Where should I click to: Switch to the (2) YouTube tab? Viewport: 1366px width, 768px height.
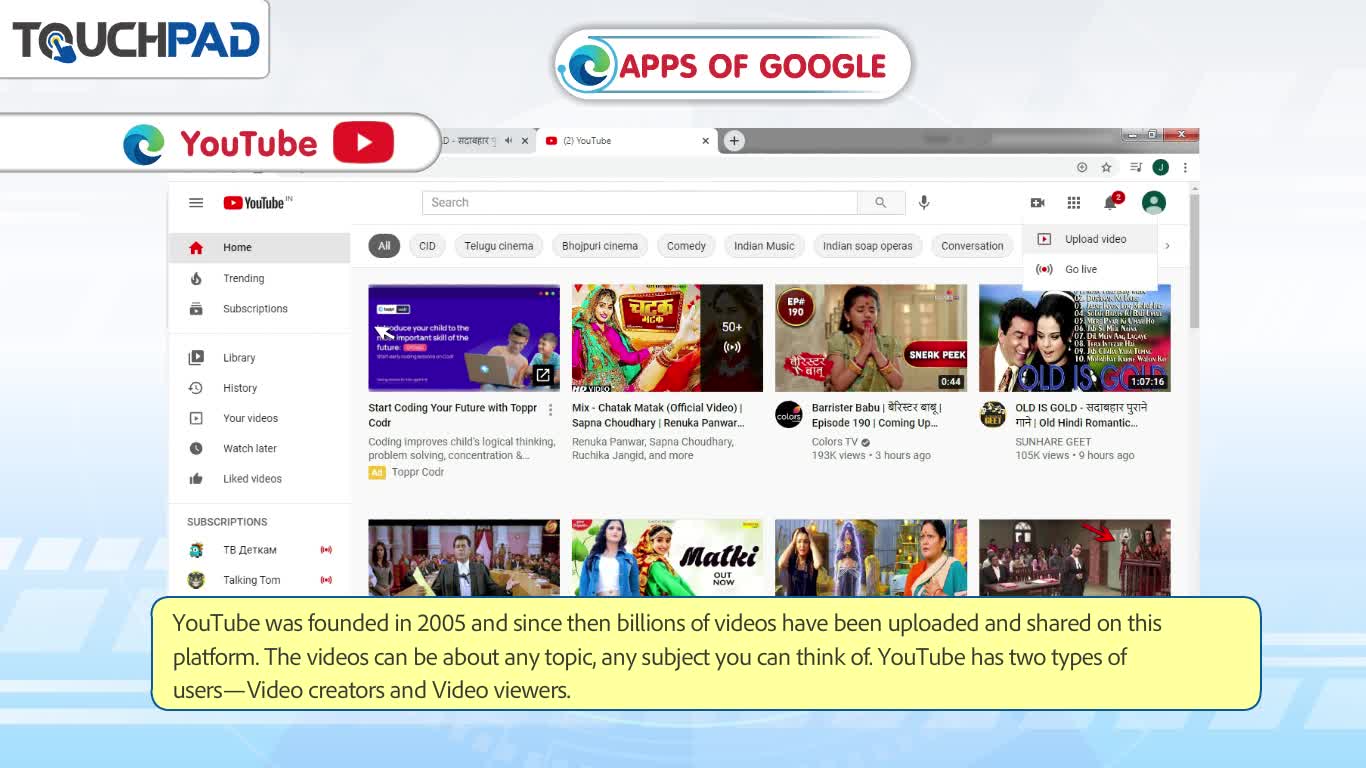tap(627, 141)
